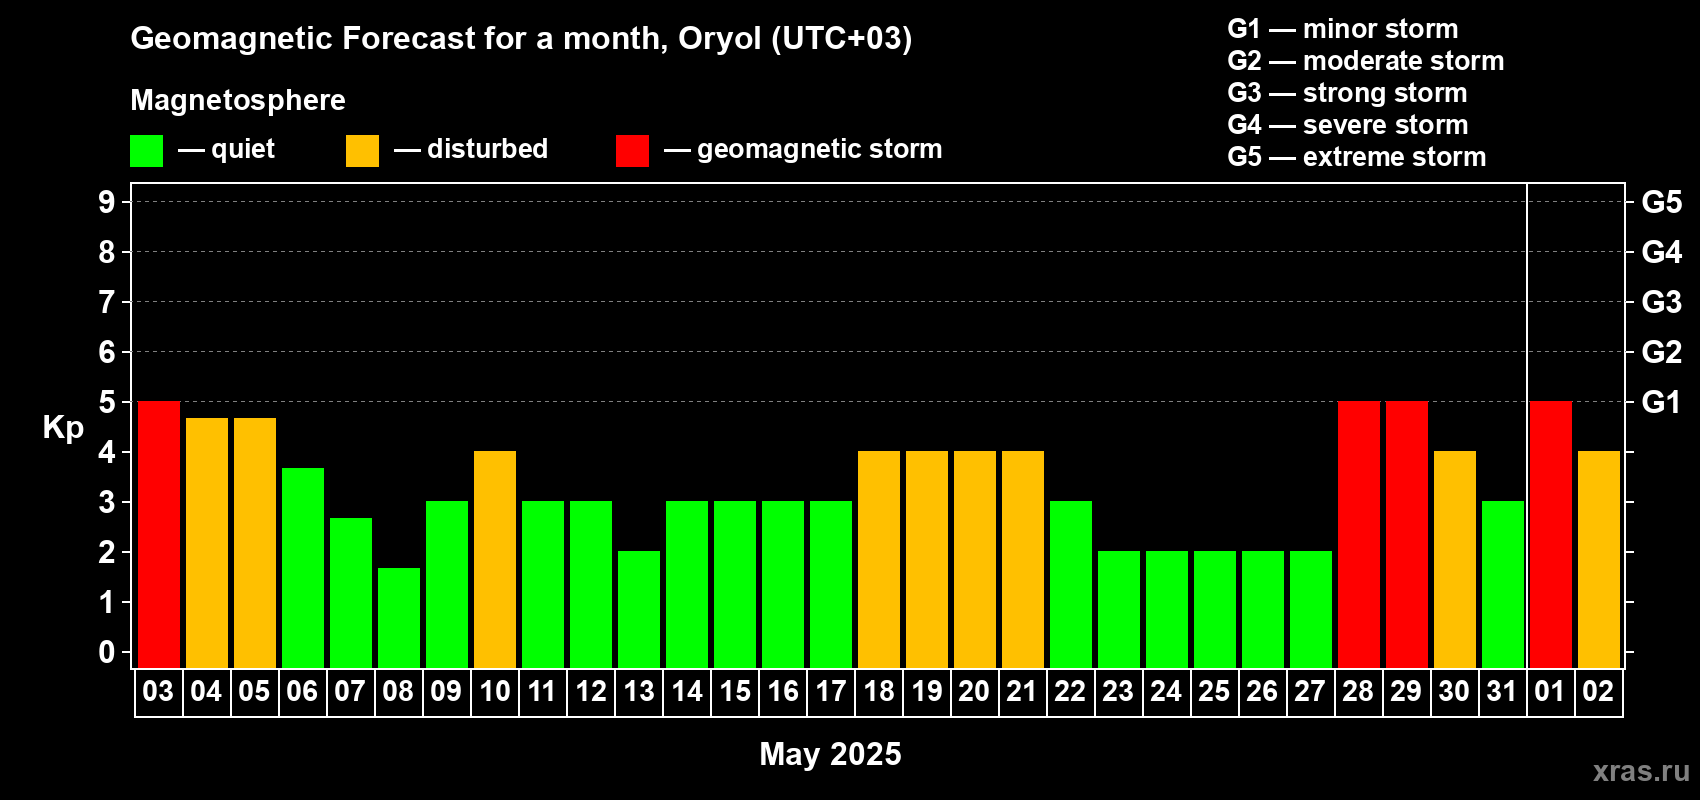Click the orange bar for day 04
The height and width of the screenshot is (800, 1700).
207,543
